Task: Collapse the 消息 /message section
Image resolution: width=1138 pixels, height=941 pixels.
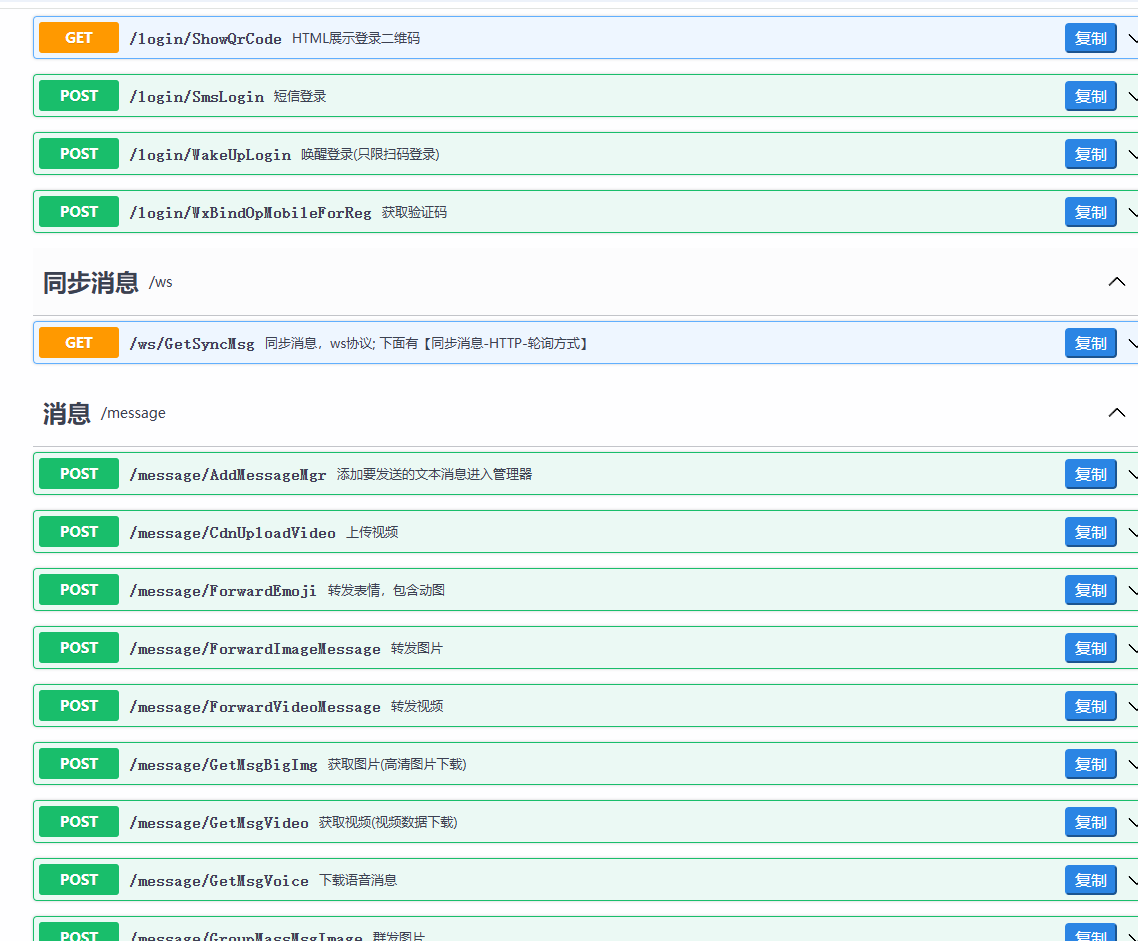Action: click(x=1116, y=413)
